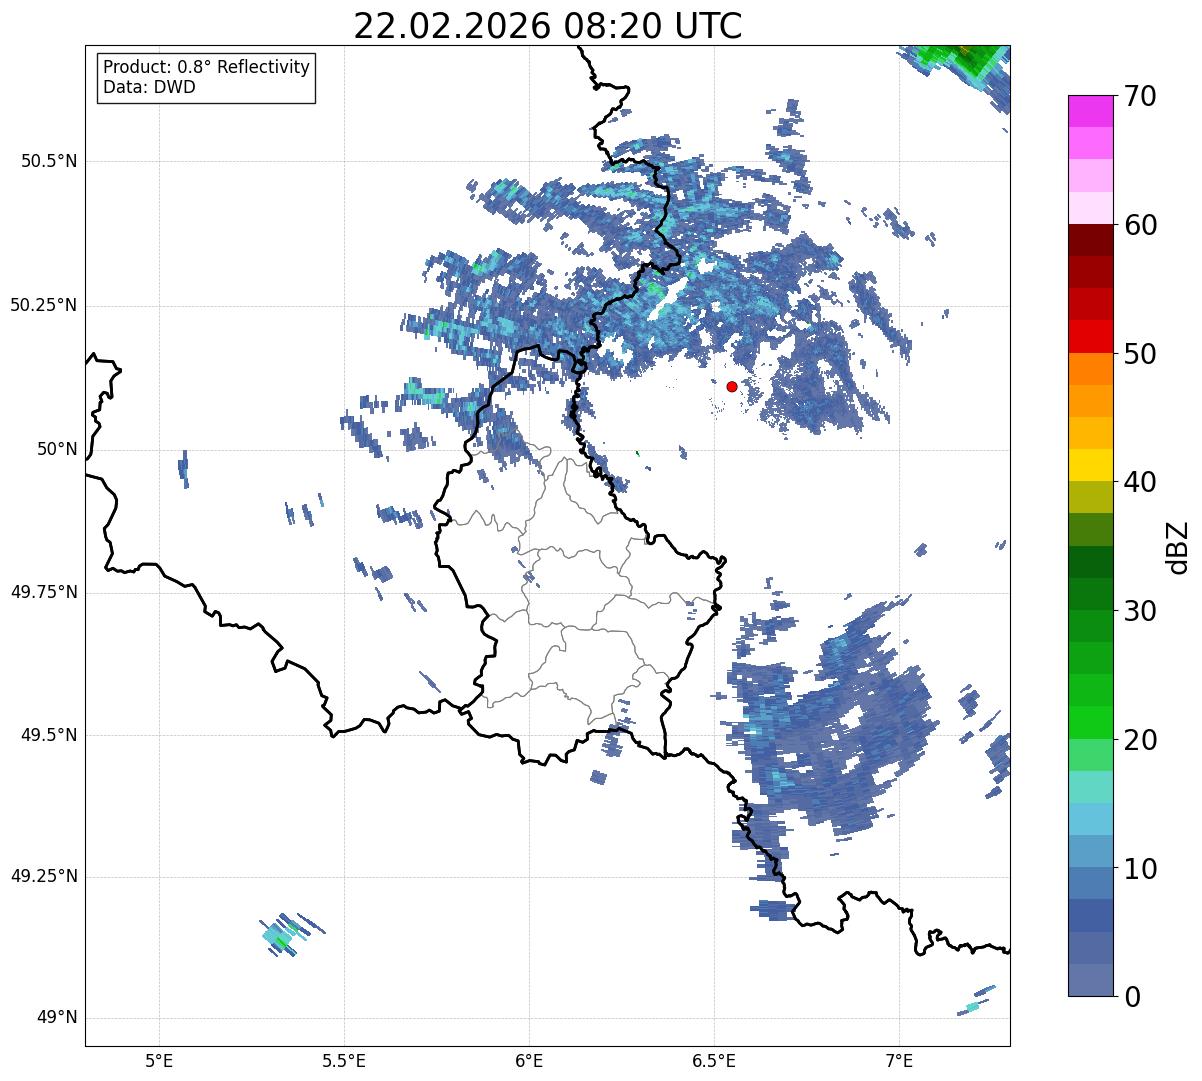Click the 'Product: 0.8° Reflectivity' label
Image resolution: width=1202 pixels, height=1081 pixels.
coord(207,67)
